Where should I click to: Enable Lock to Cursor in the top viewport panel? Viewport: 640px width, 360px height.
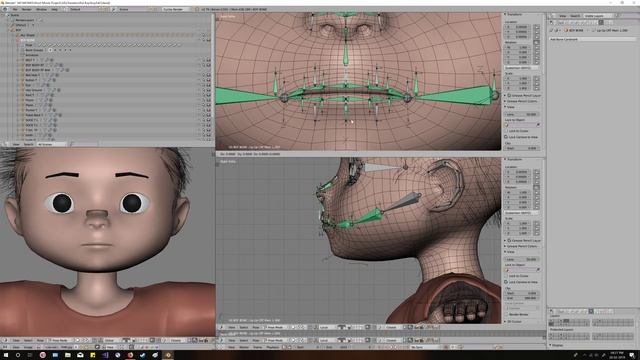[506, 131]
